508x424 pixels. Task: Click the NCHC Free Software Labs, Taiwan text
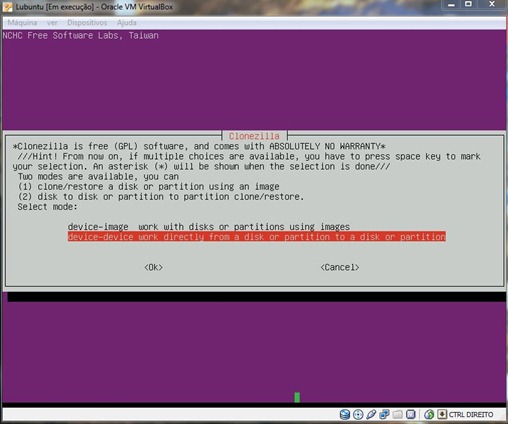(x=80, y=35)
